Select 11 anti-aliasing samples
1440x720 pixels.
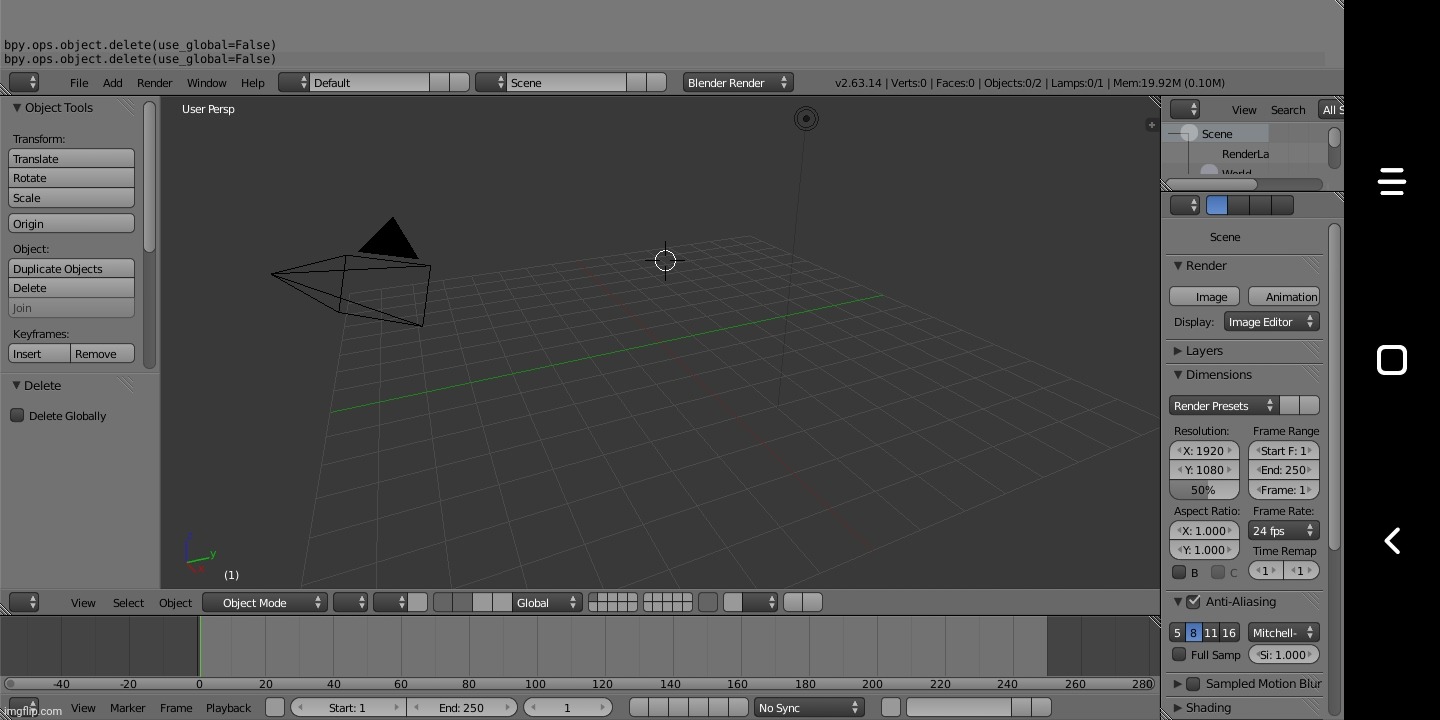click(x=1211, y=632)
